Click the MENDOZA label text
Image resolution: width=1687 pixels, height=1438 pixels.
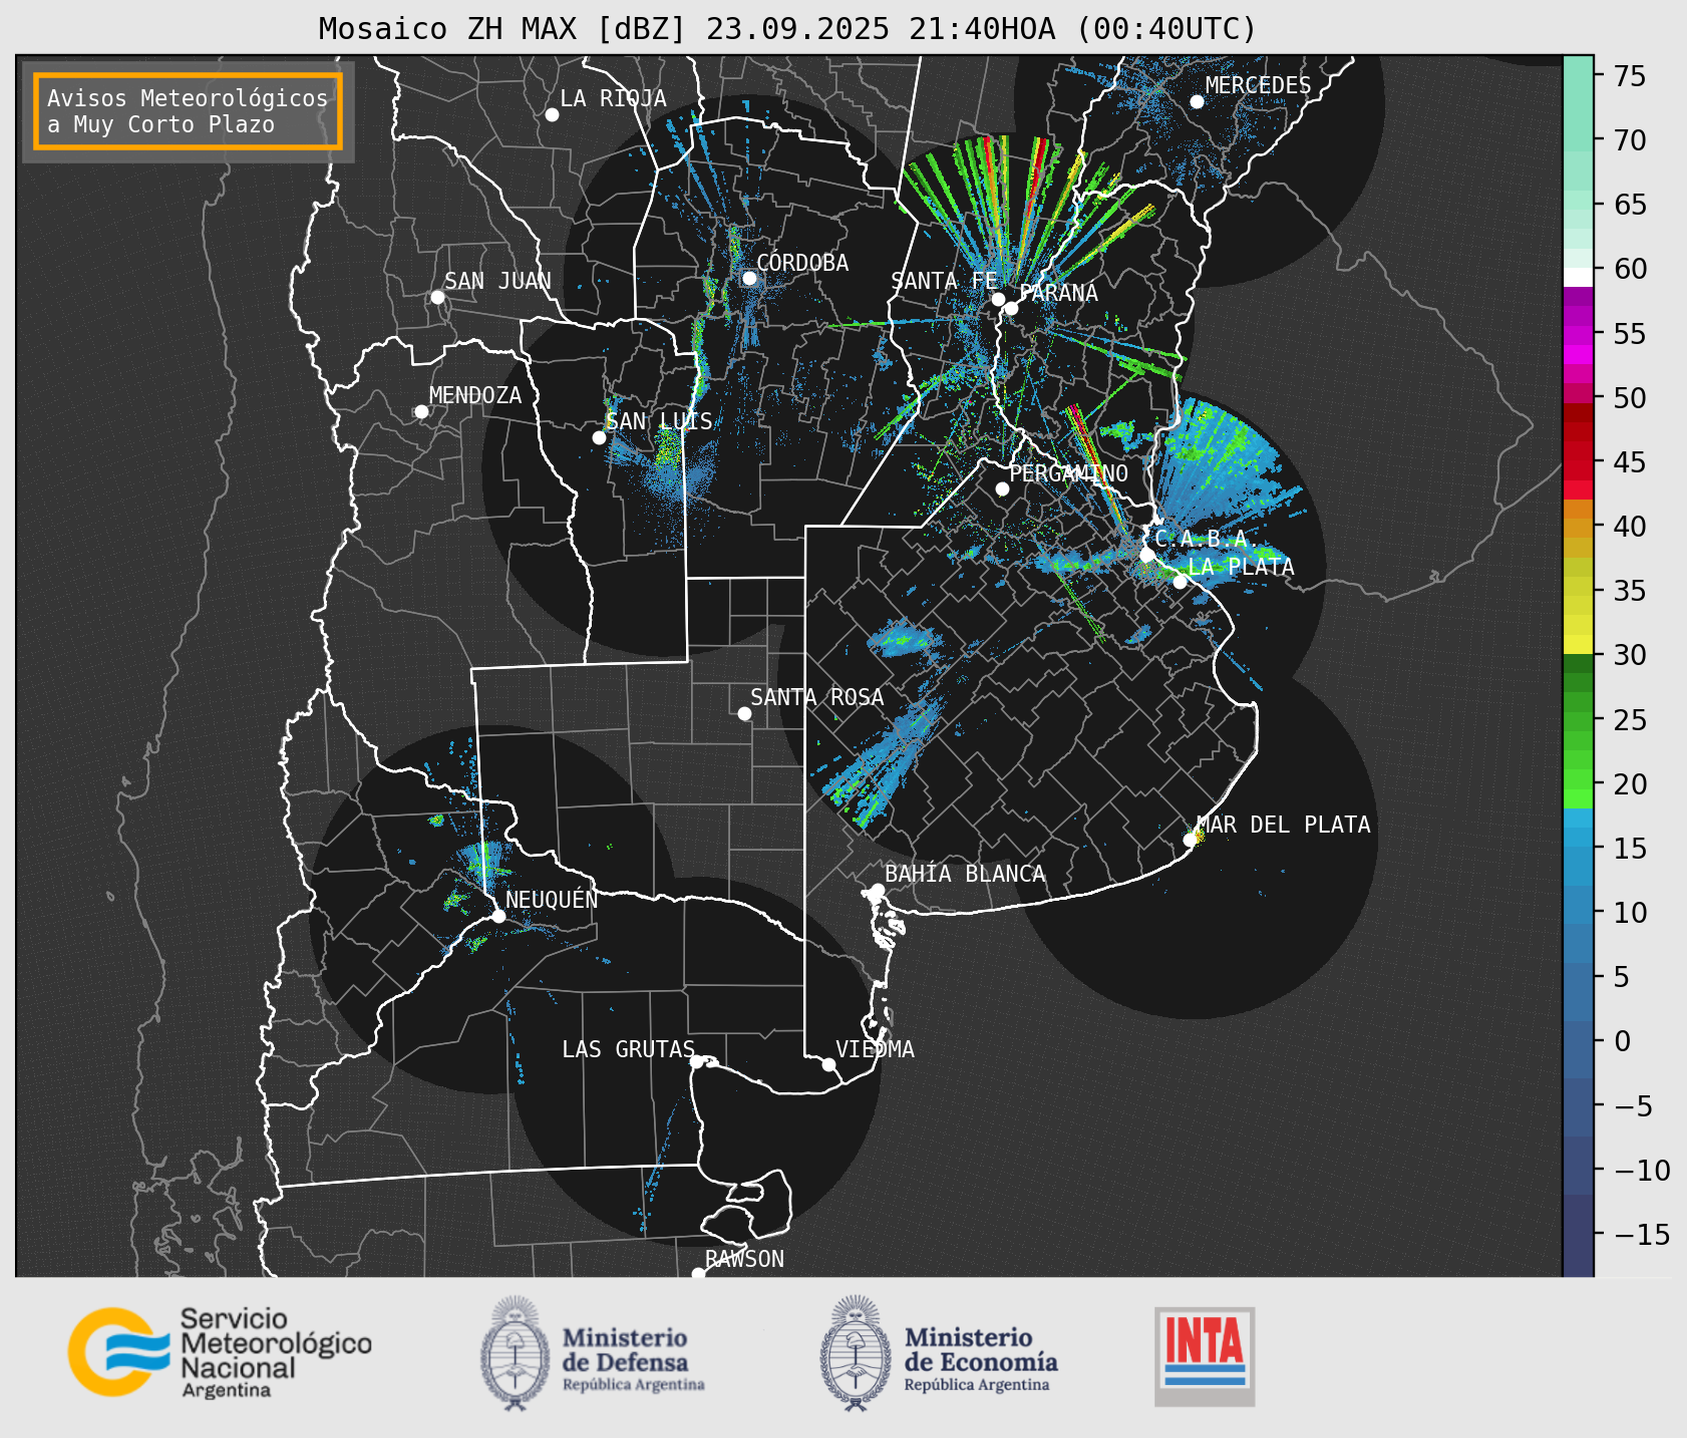(475, 396)
